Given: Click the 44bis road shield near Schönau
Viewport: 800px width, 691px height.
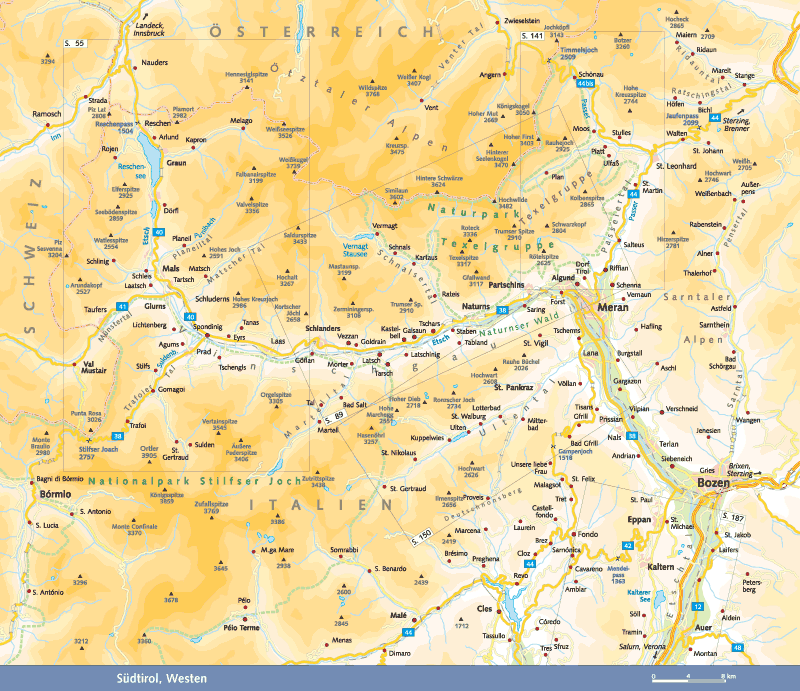Looking at the screenshot, I should [x=586, y=85].
